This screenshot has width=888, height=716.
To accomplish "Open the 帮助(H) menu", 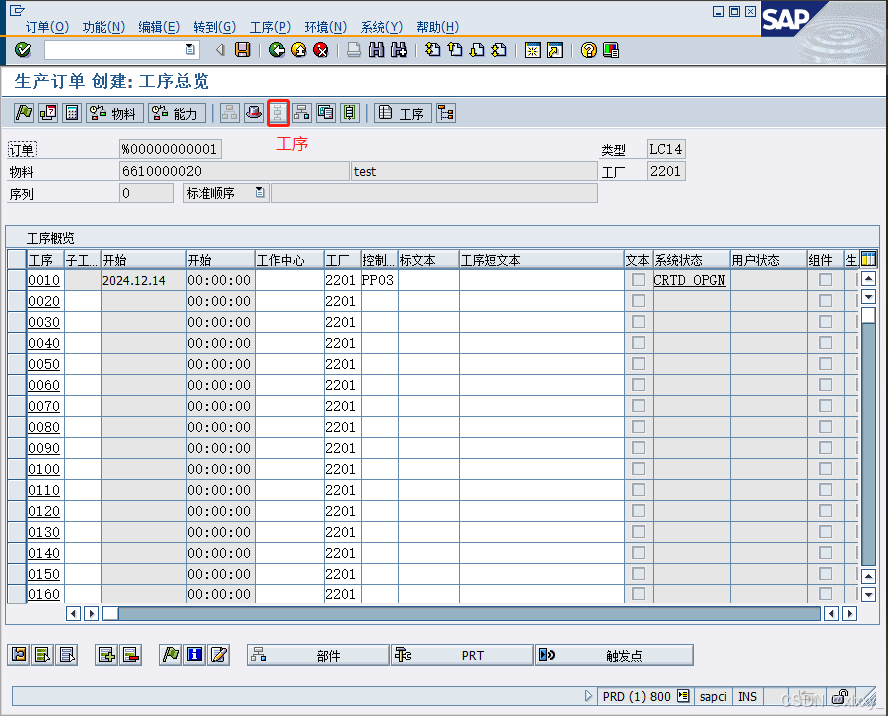I will click(437, 27).
